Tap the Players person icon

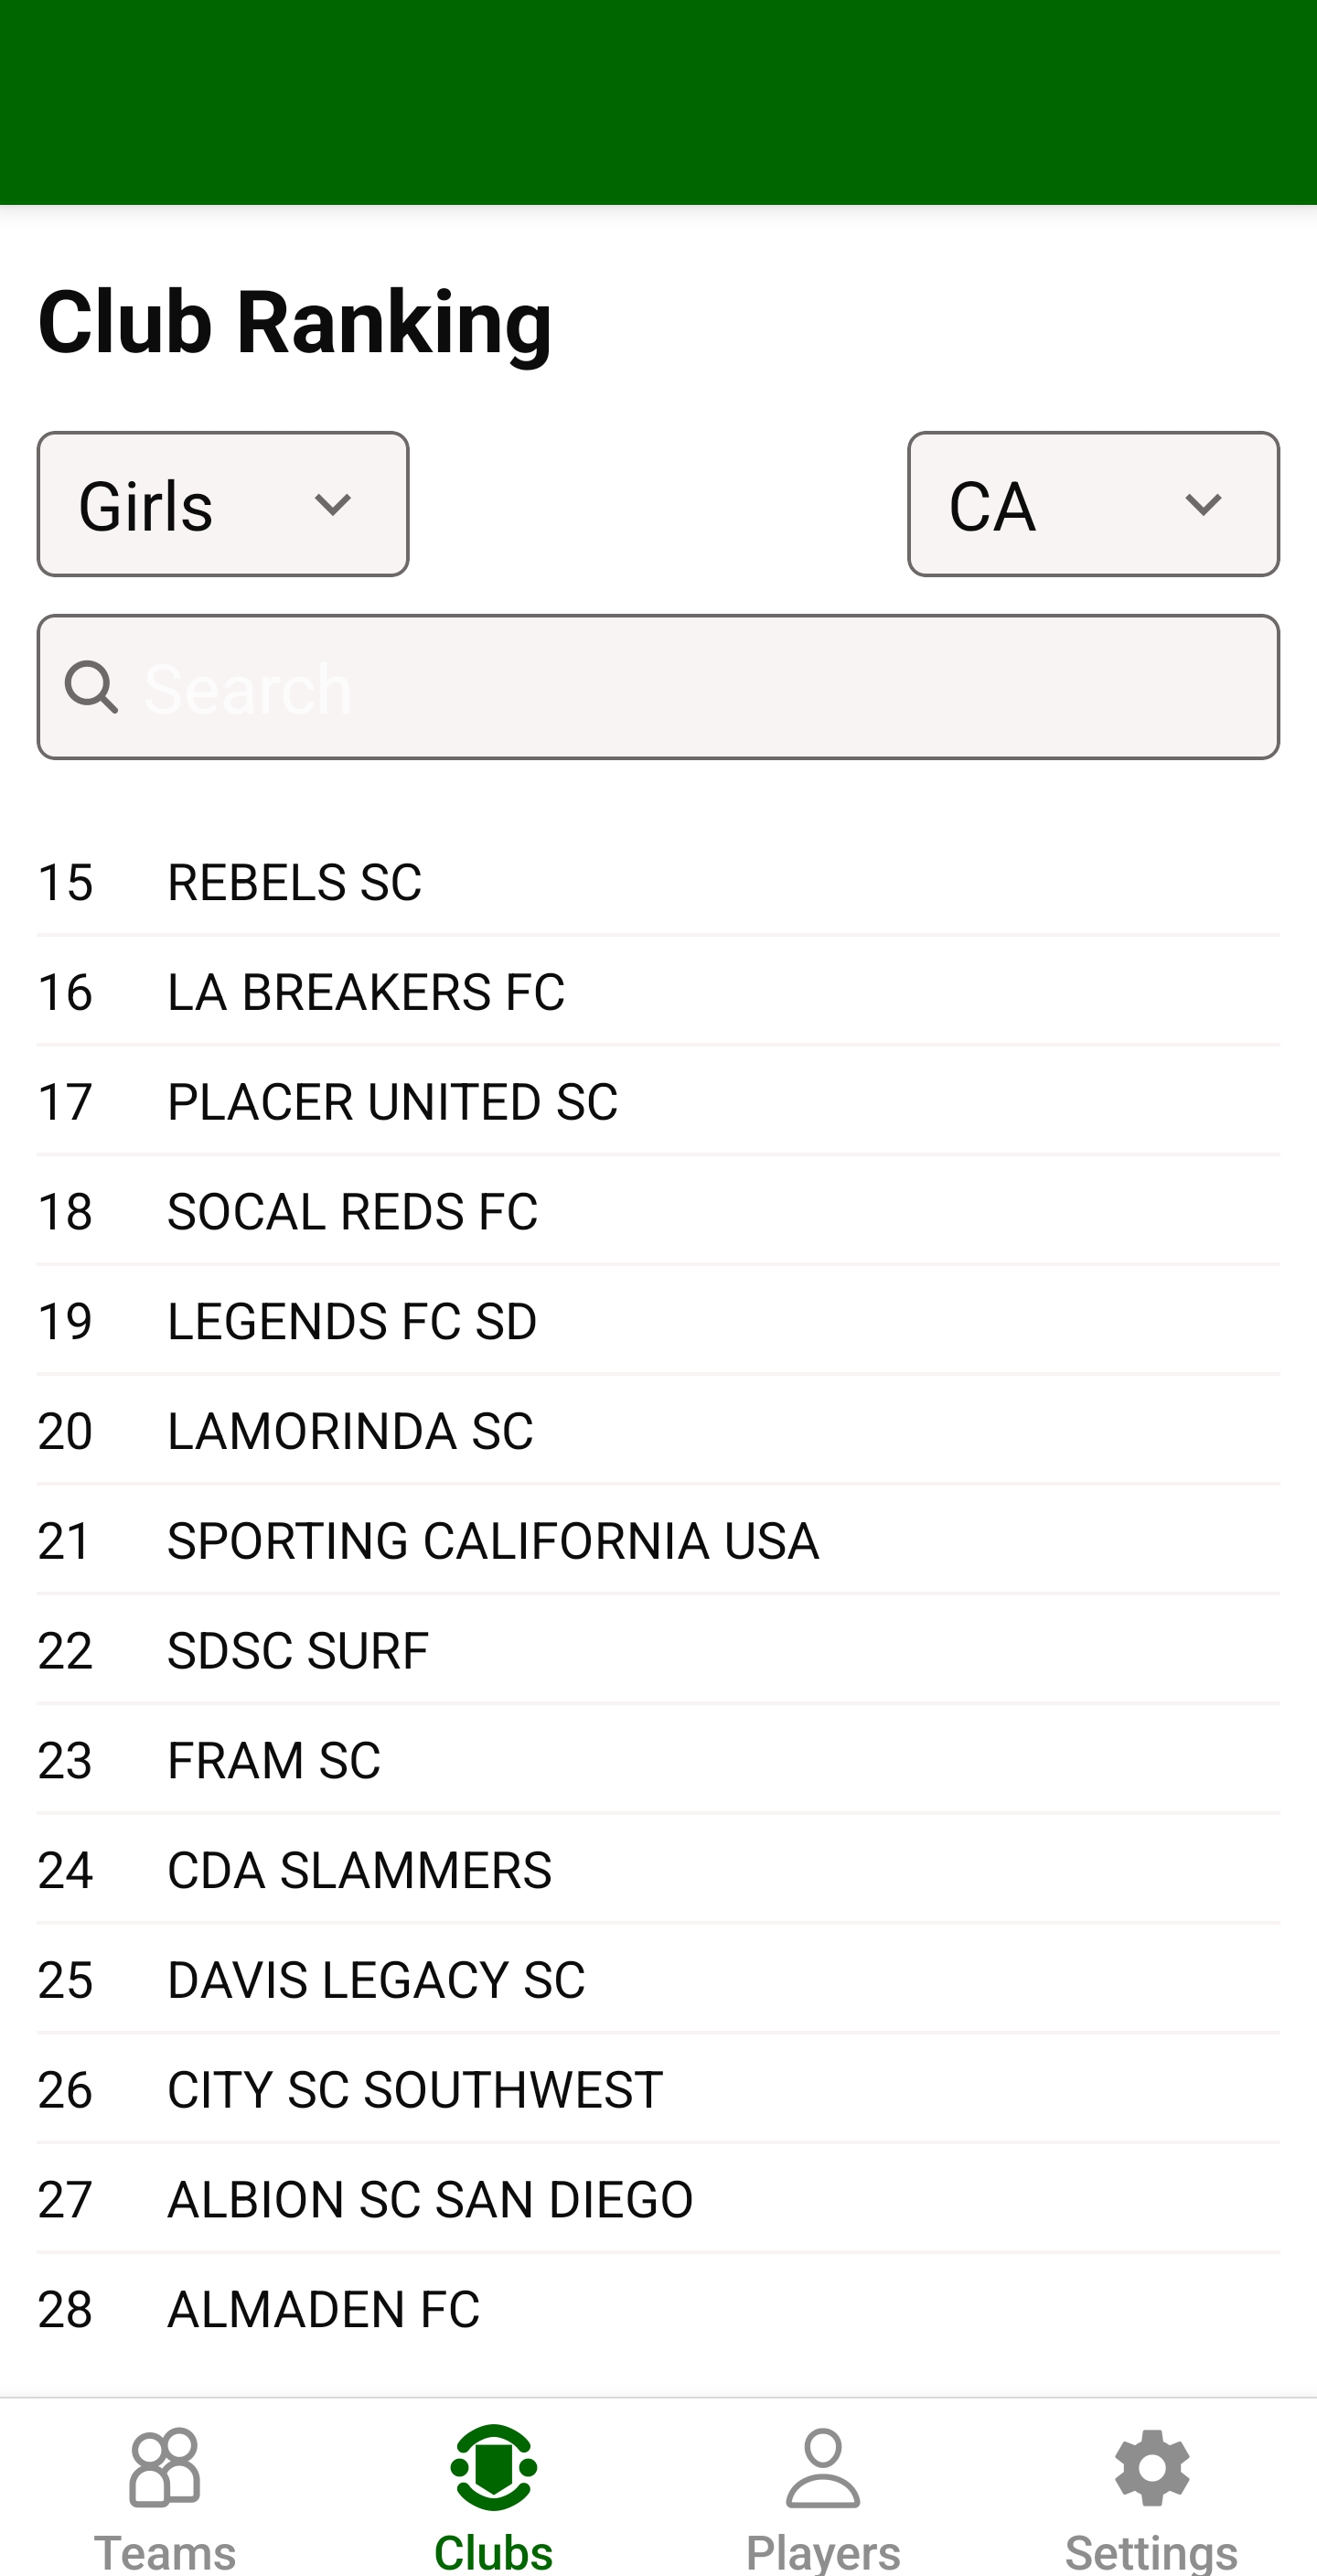(x=823, y=2468)
